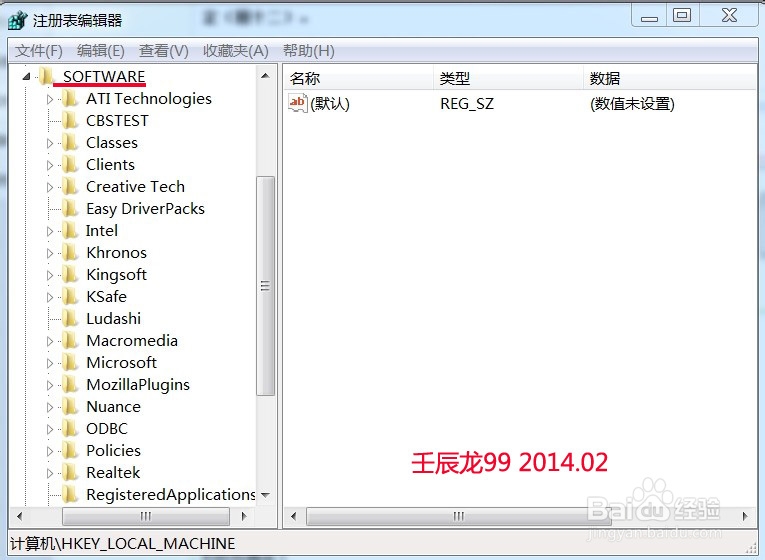The width and height of the screenshot is (765, 560).
Task: Expand the Classes key
Action: (x=50, y=143)
